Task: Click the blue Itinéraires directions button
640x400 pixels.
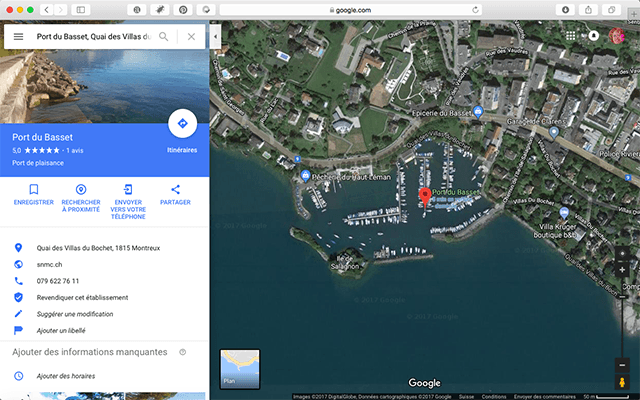Action: (x=182, y=124)
